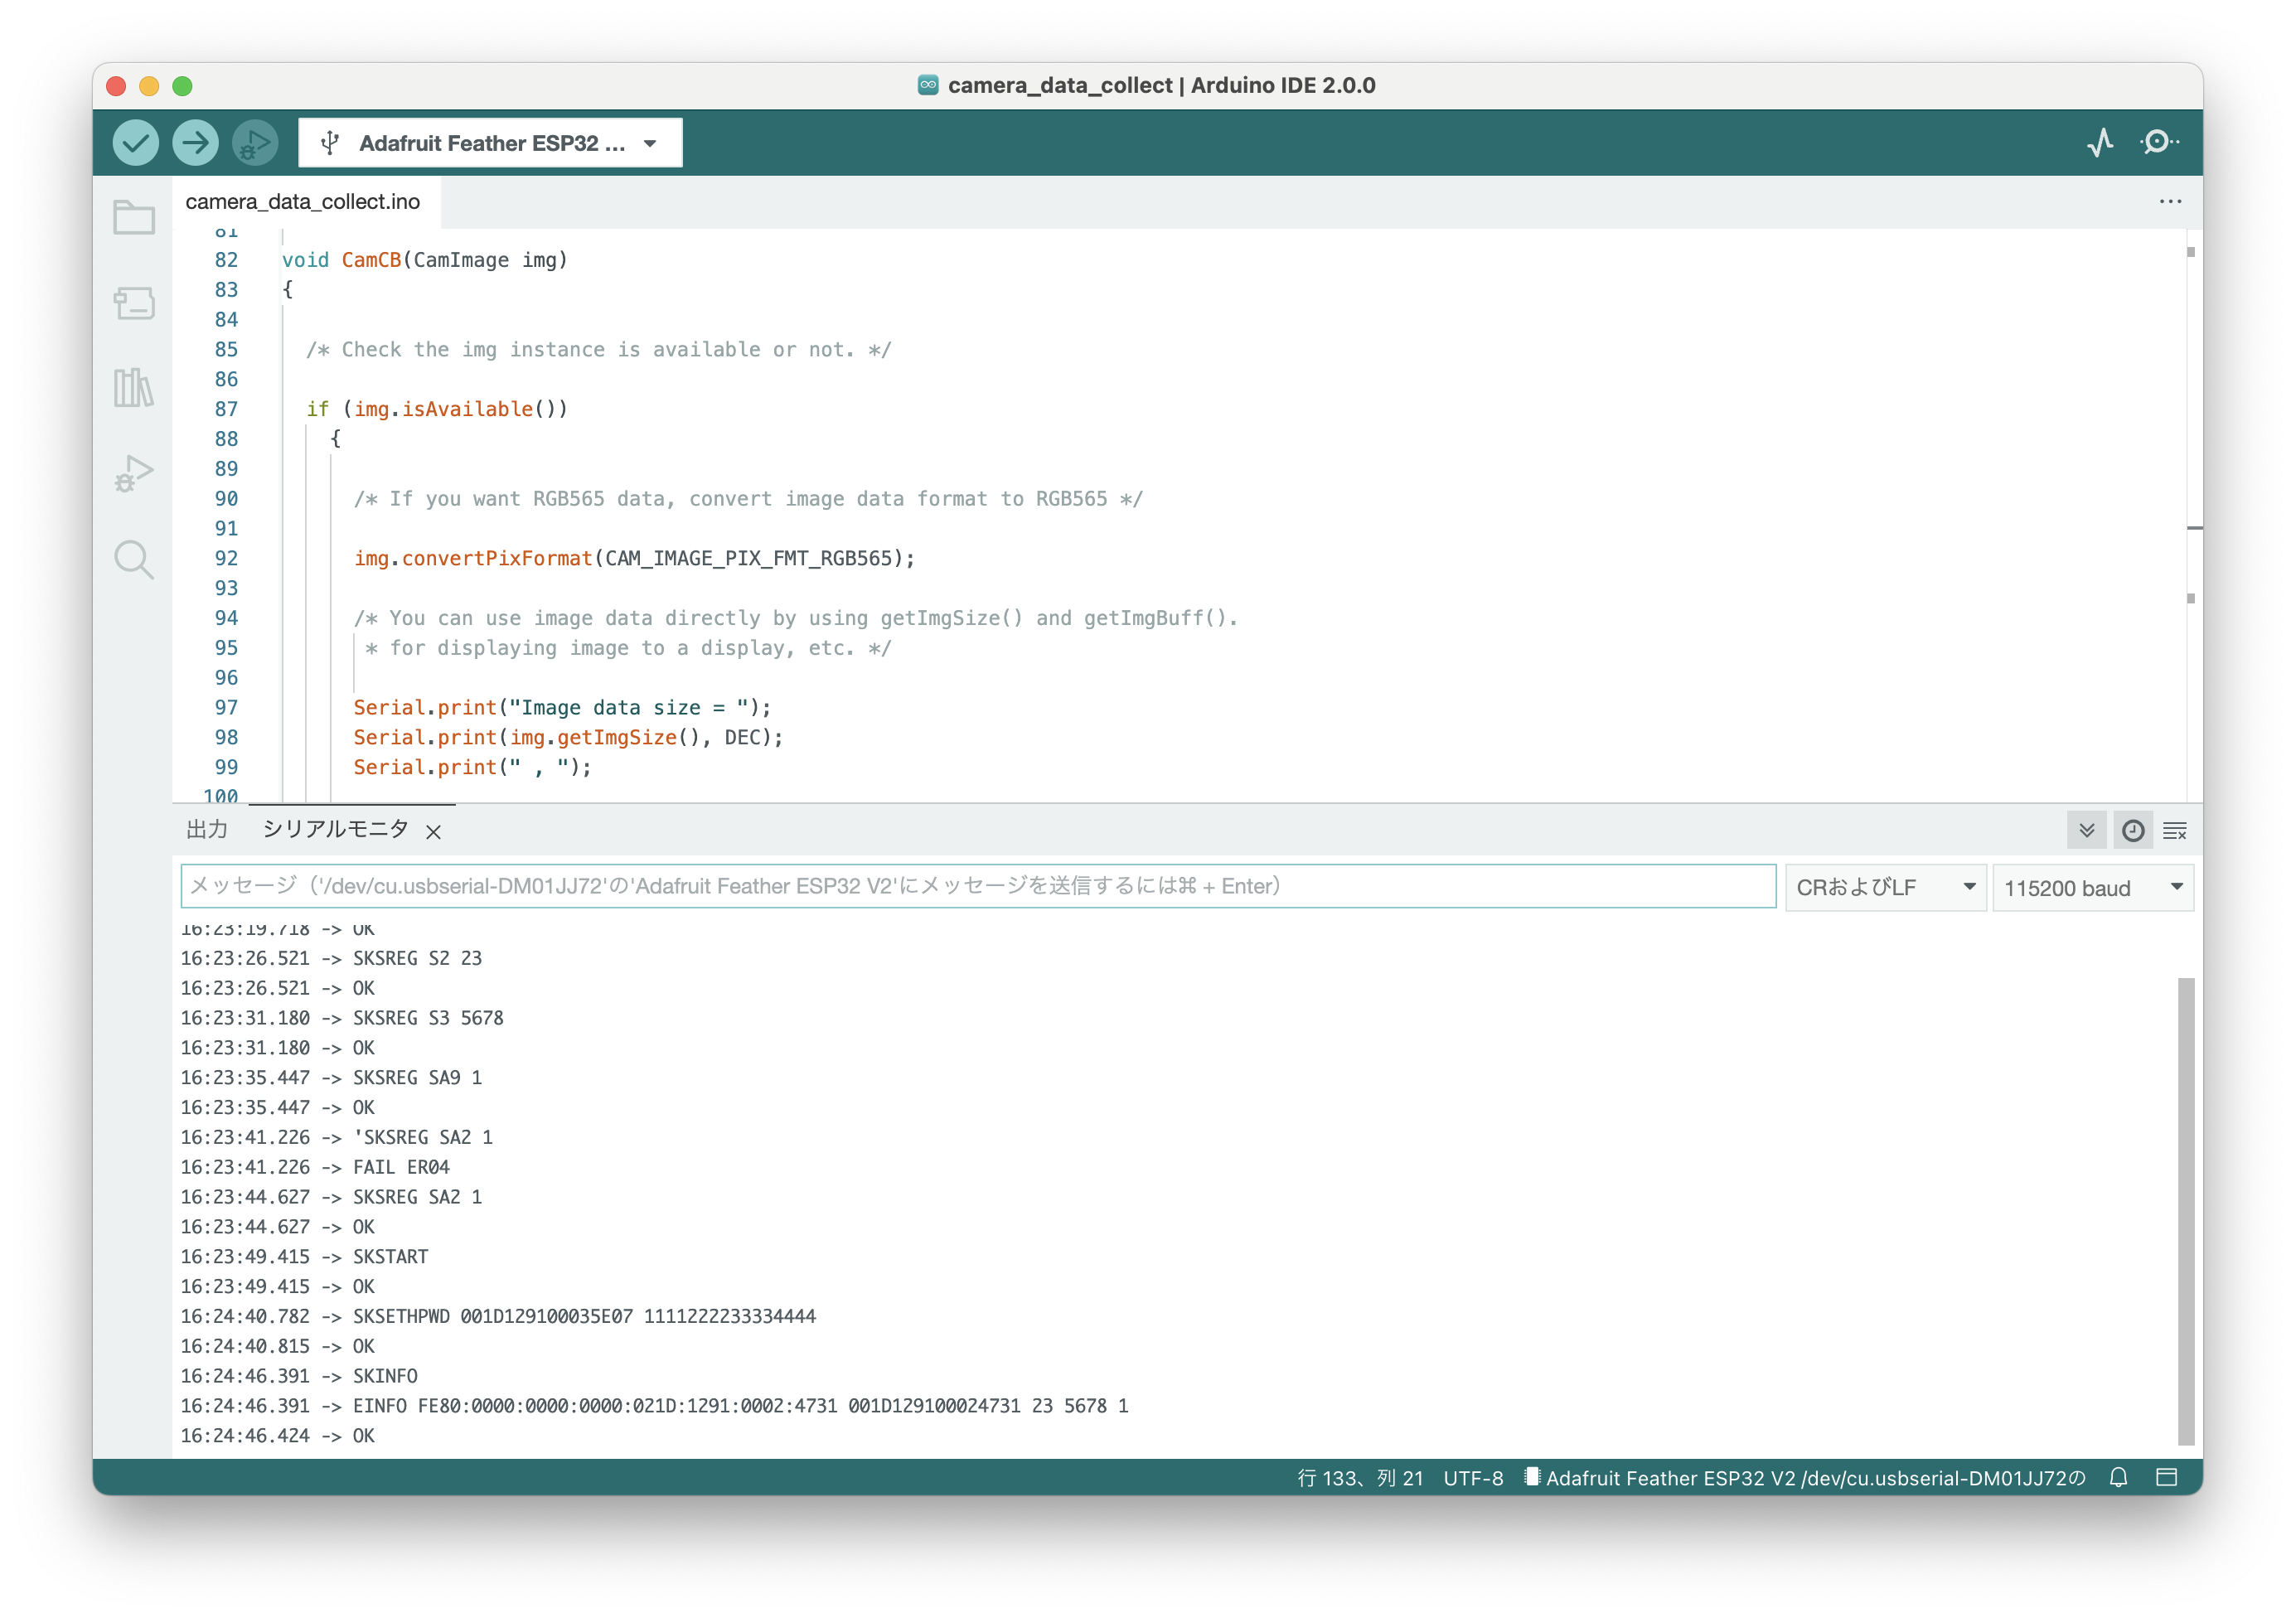
Task: Open the CRおよびLF line ending dropdown
Action: 1885,887
